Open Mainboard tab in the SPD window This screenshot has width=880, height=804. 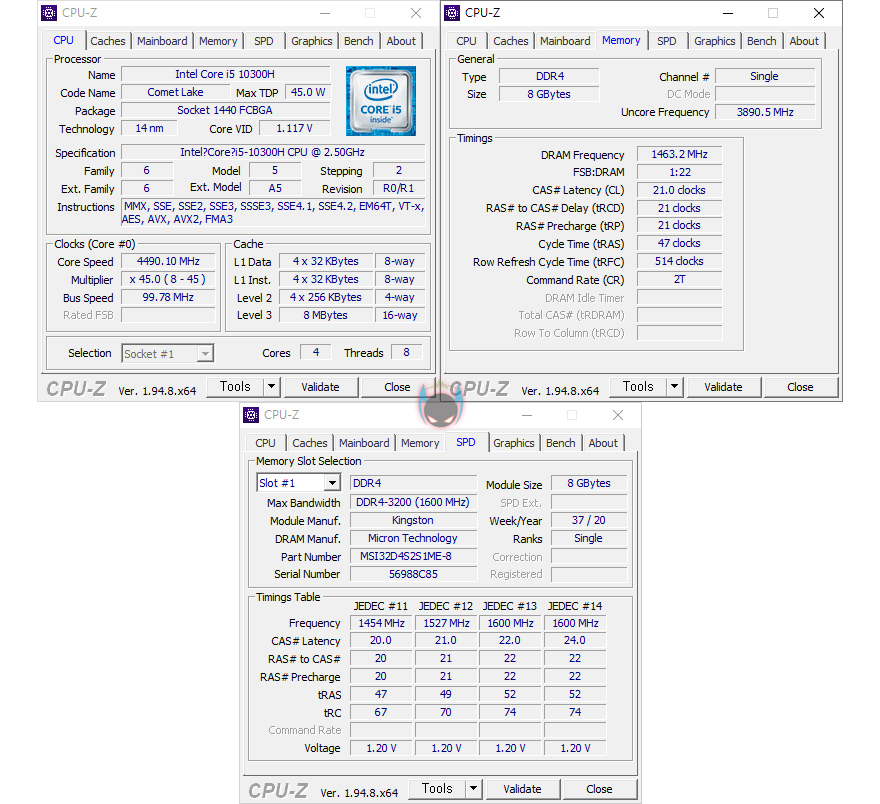click(x=364, y=443)
